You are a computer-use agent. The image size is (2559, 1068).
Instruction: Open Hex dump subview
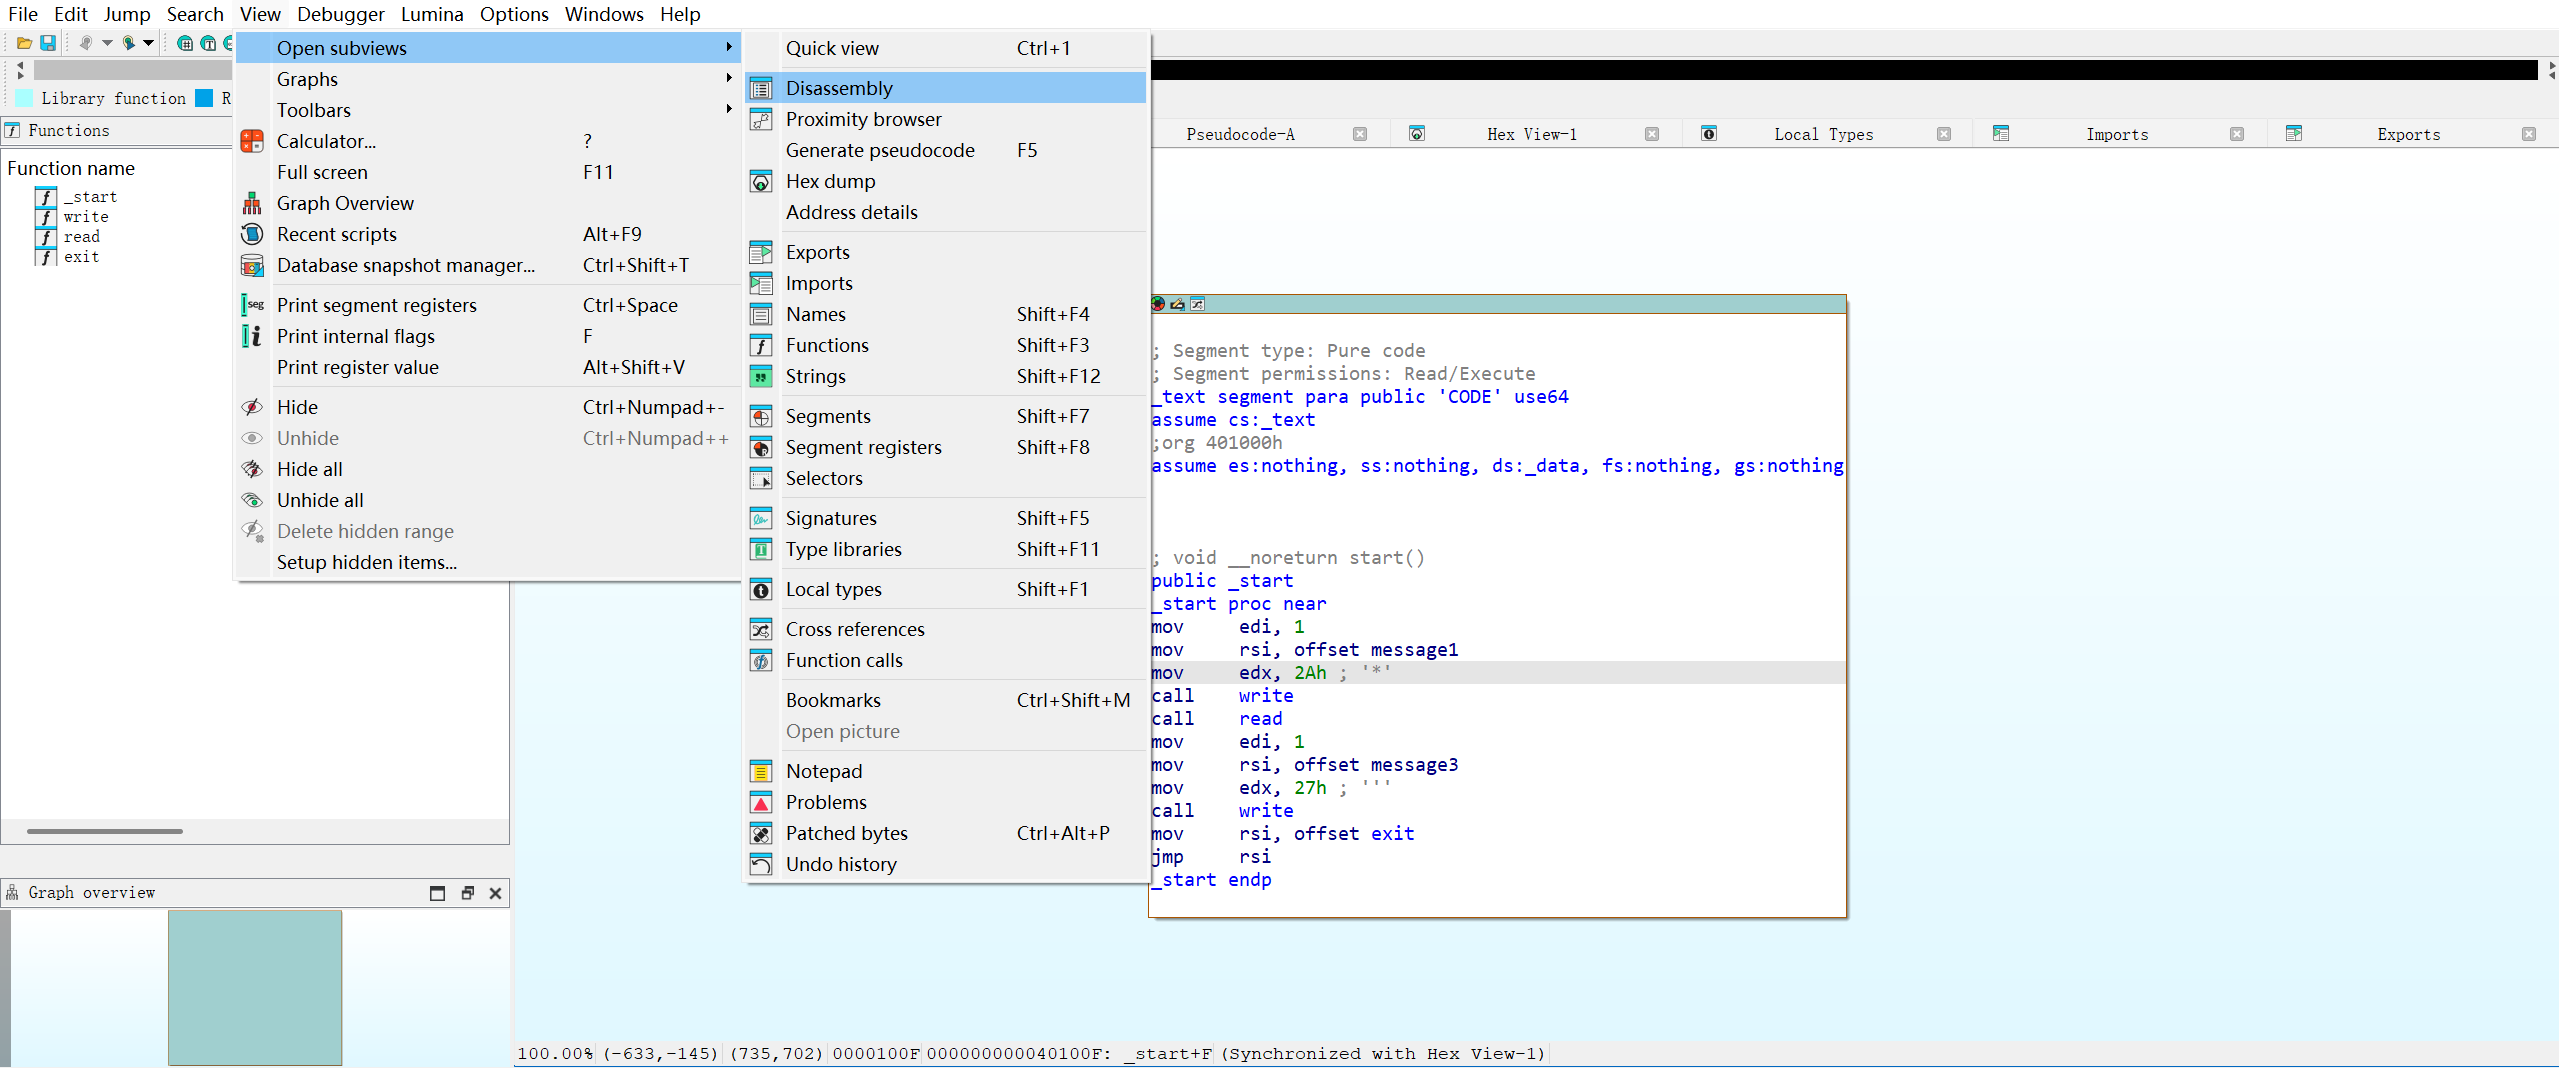pos(946,181)
